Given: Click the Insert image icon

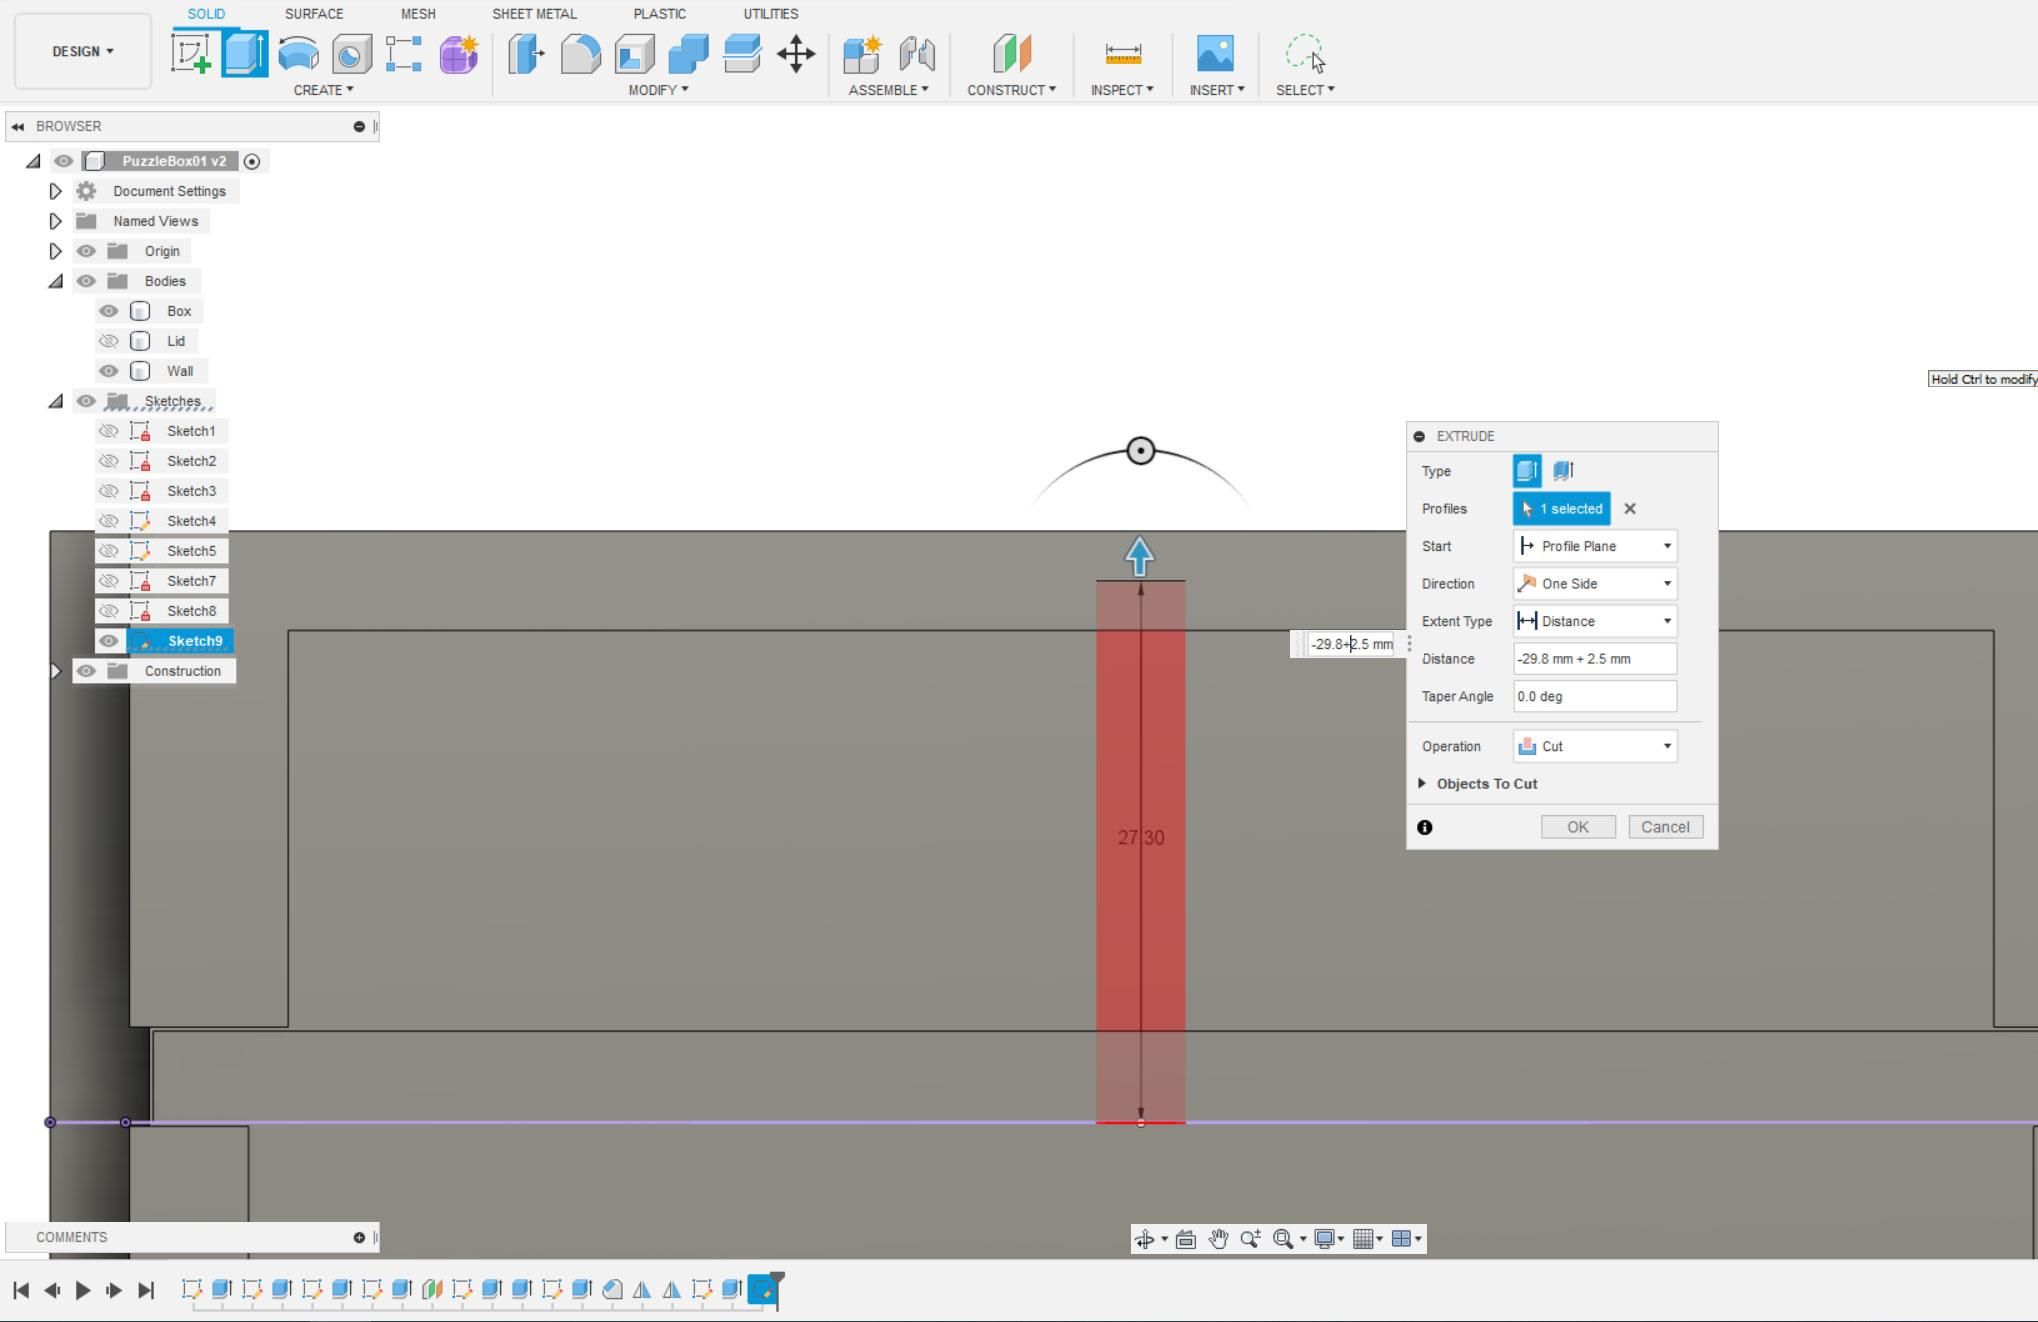Looking at the screenshot, I should 1215,53.
